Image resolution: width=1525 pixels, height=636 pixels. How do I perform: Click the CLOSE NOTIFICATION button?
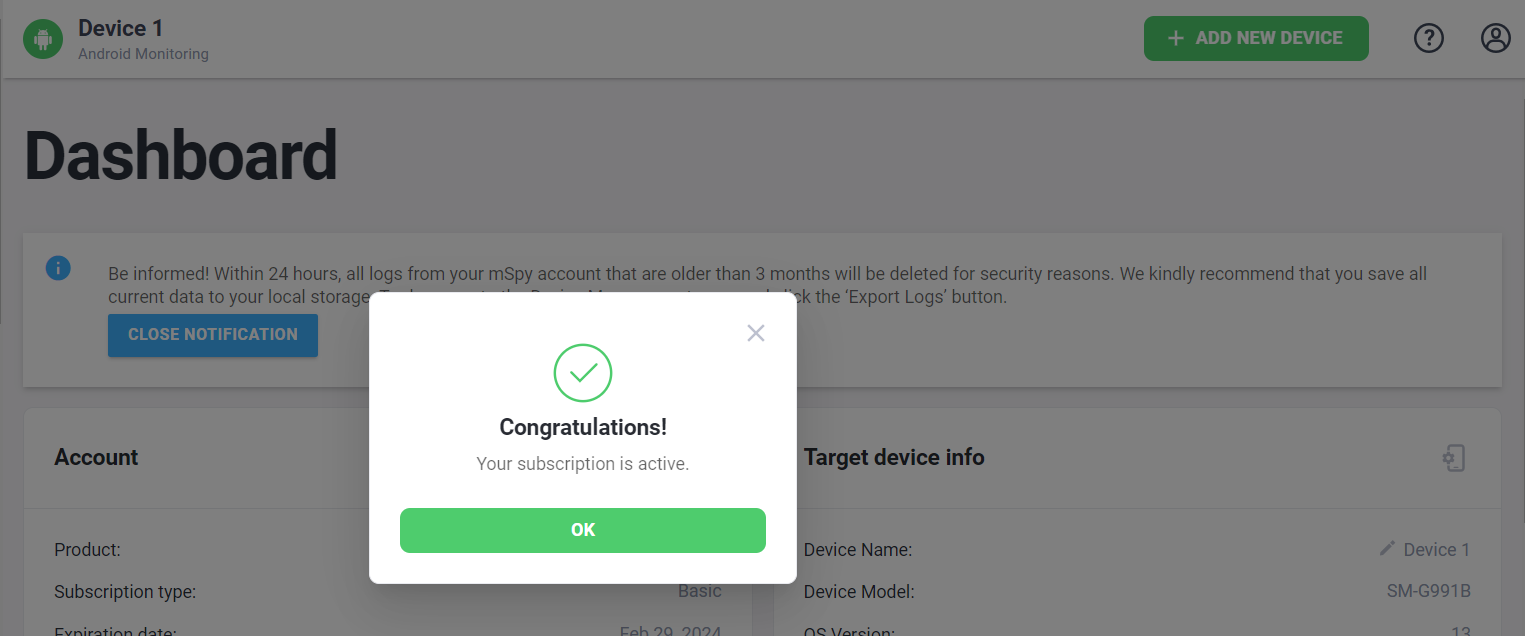213,335
